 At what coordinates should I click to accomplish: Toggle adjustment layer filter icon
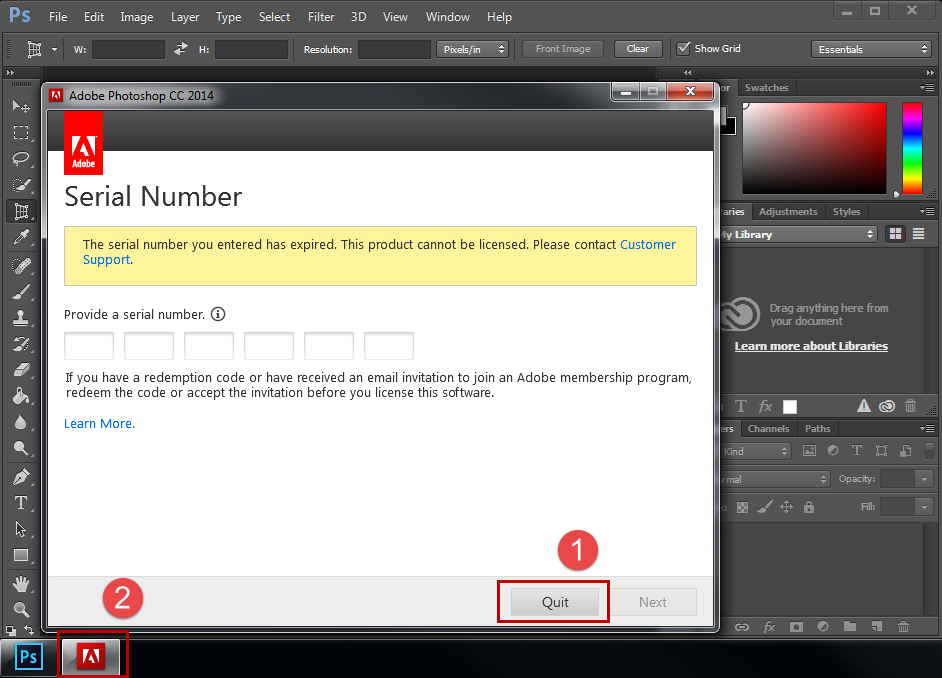click(x=833, y=450)
